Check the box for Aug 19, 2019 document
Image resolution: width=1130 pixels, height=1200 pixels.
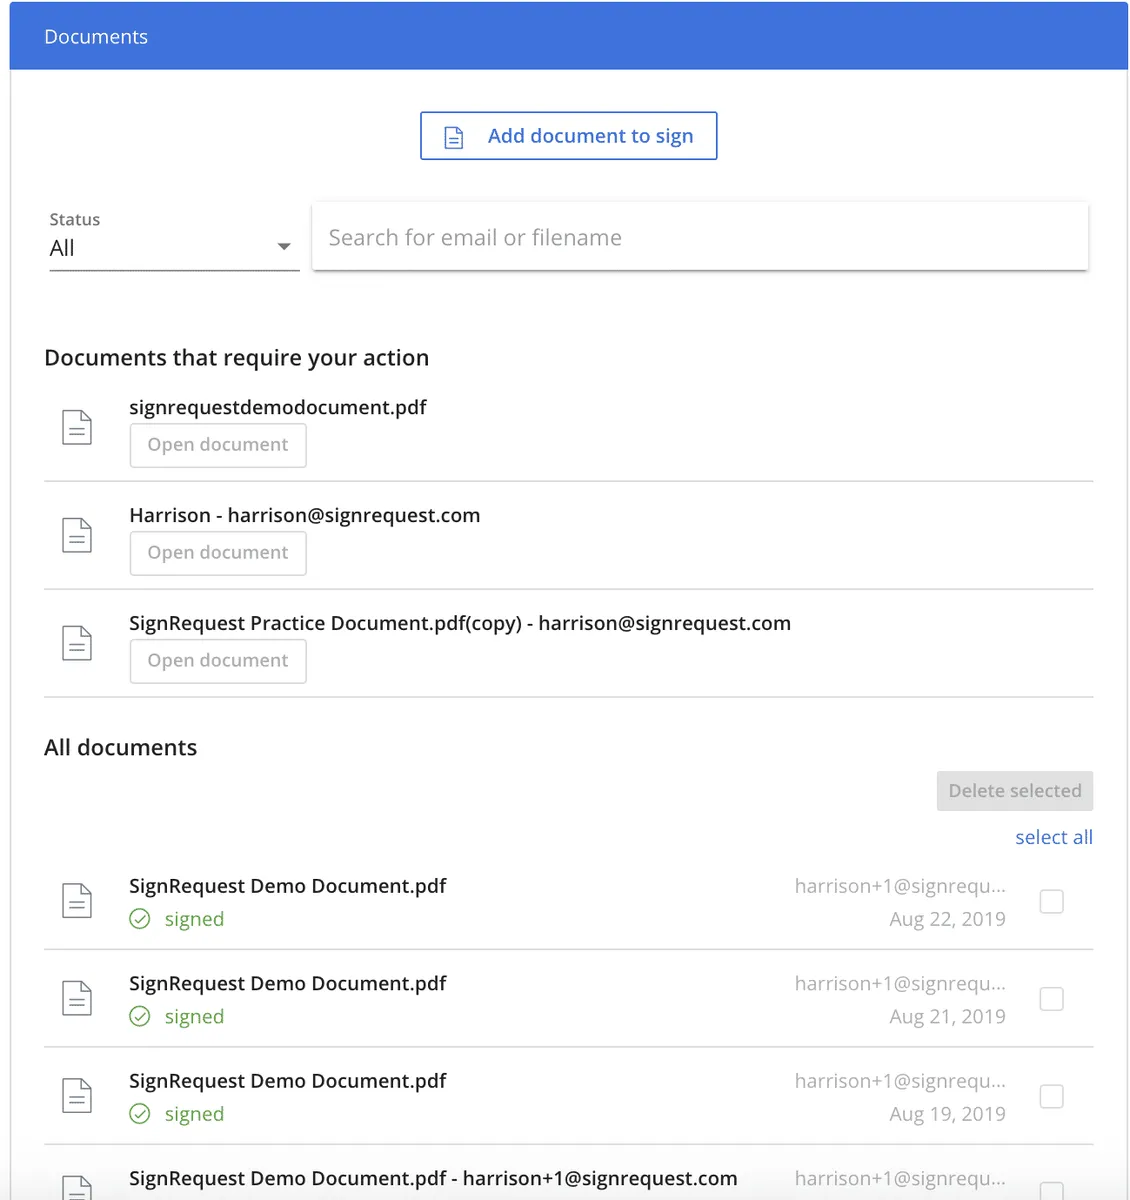[1051, 1096]
